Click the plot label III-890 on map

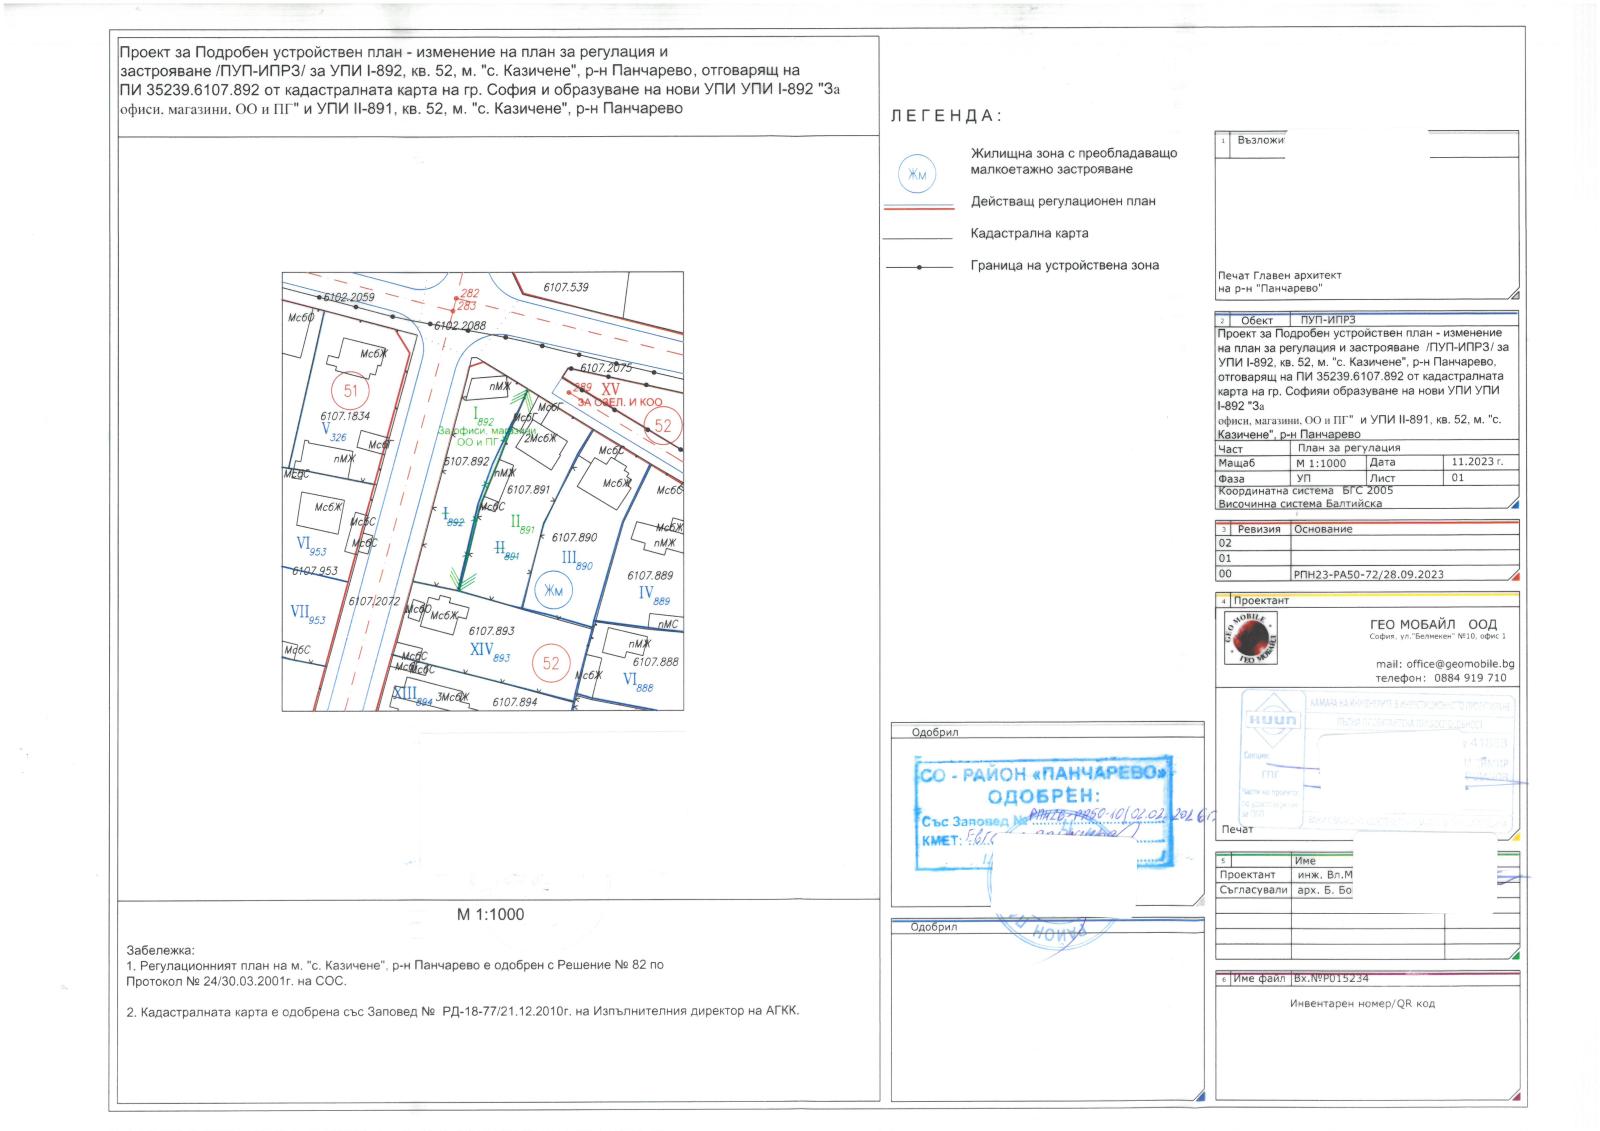click(578, 560)
